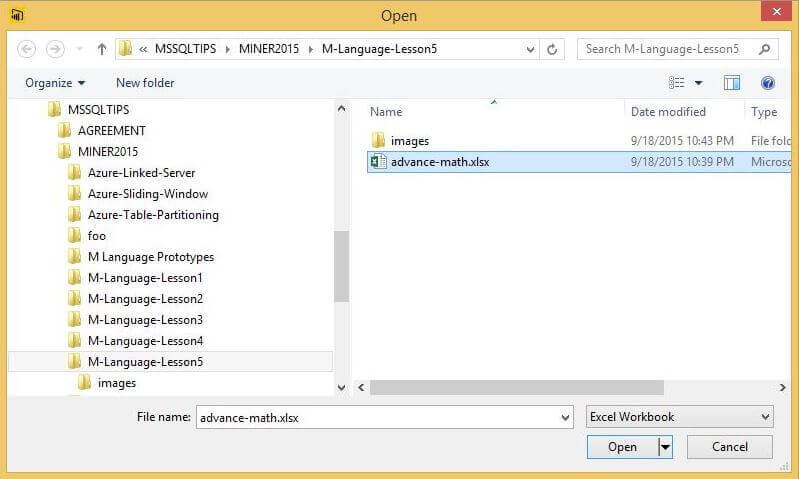
Task: Expand the arrow after MSSQLTIPS breadcrumb
Action: click(227, 49)
